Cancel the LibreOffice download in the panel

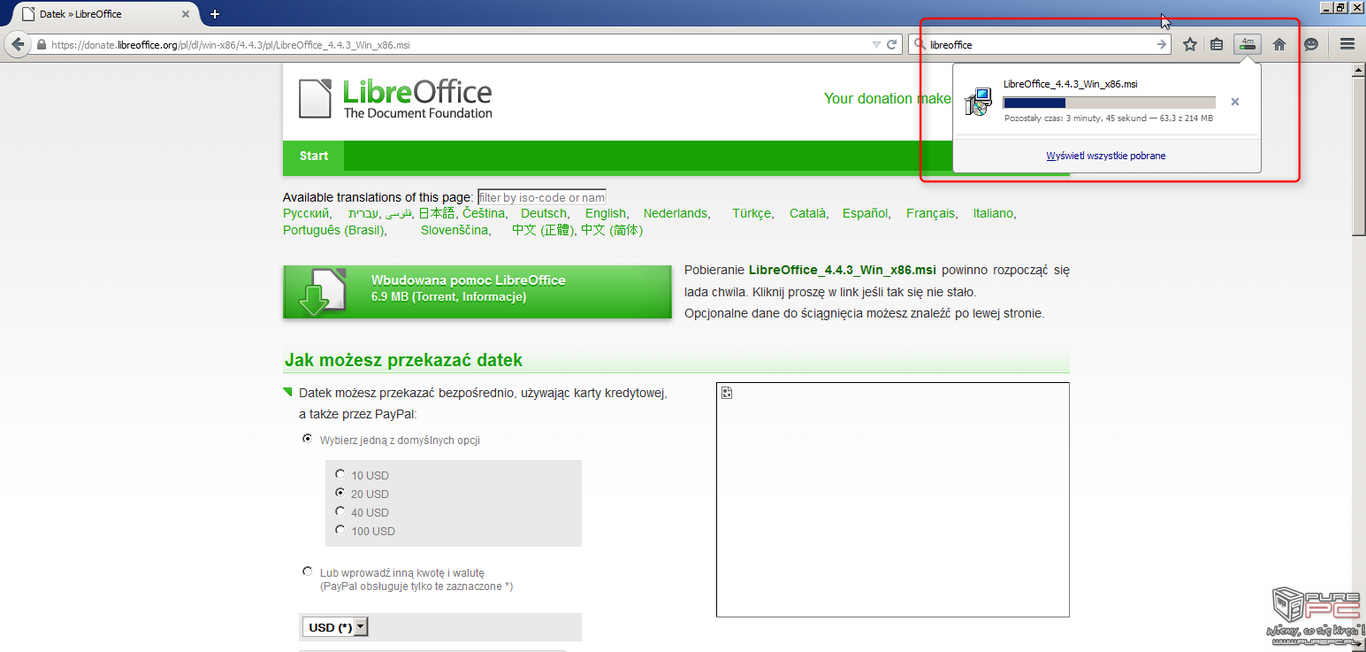point(1235,102)
